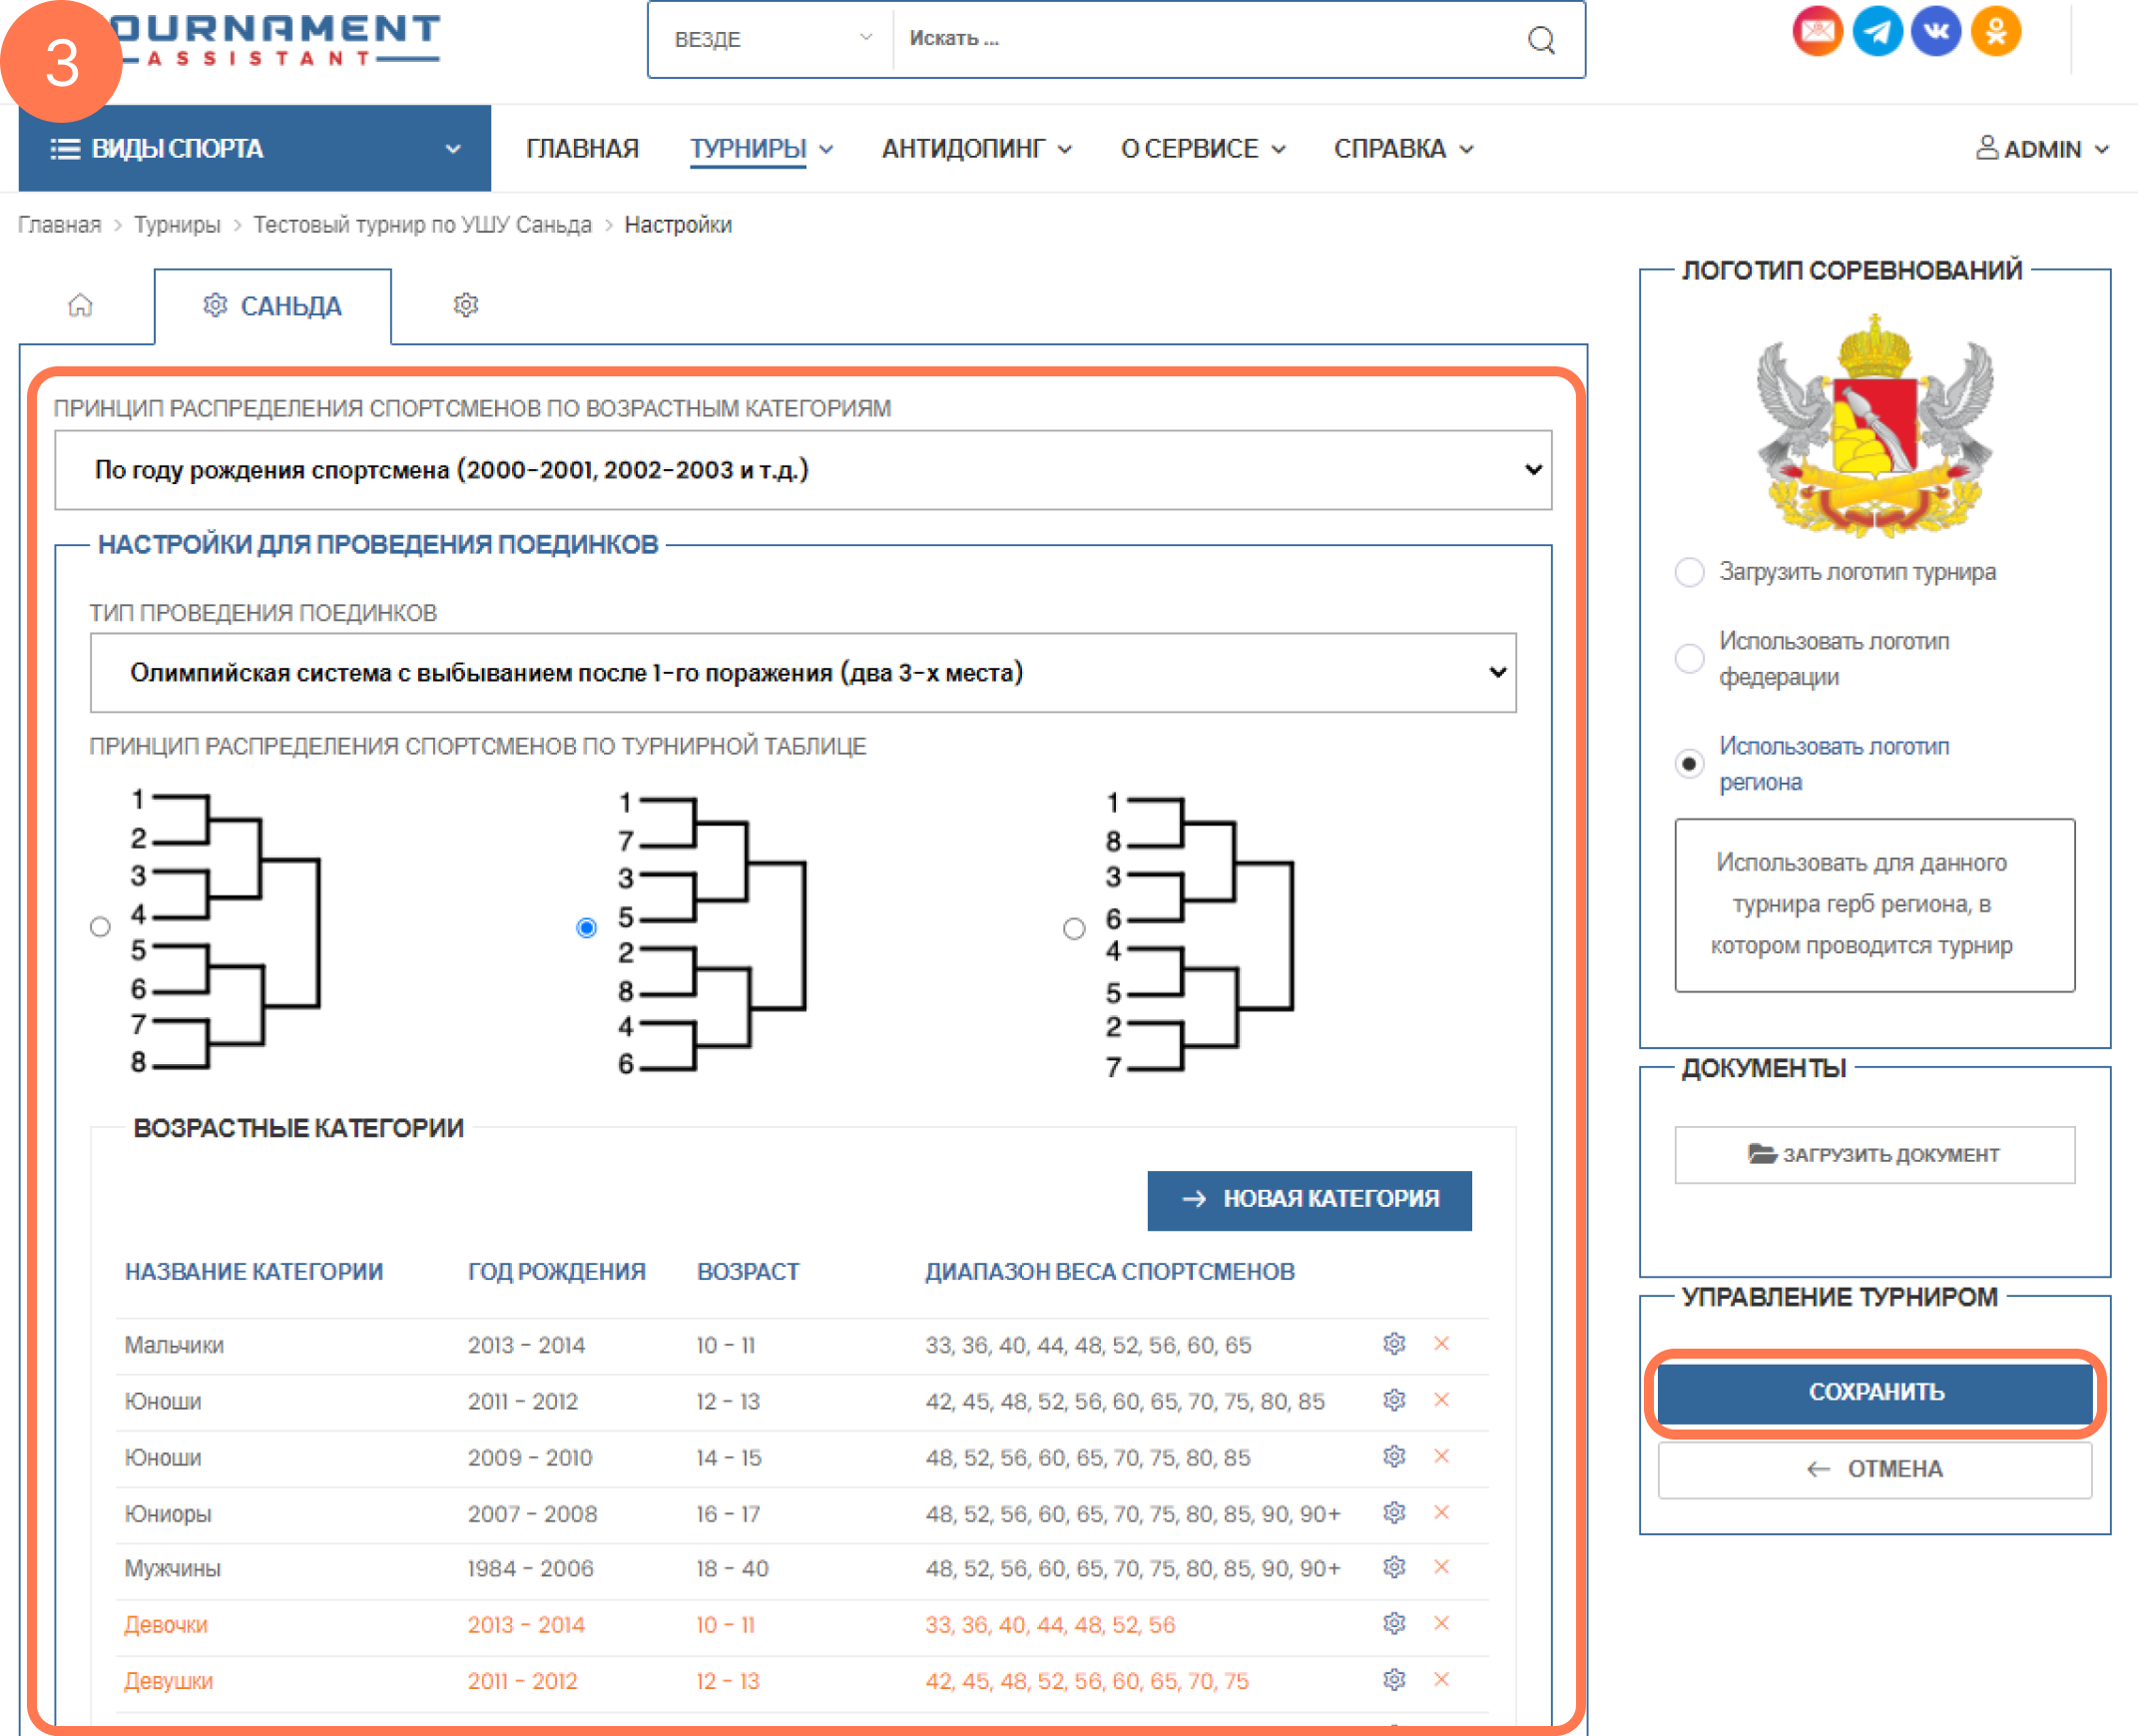Go to ГЛАВНАЯ menu item
Screen dimensions: 2138x1736
[x=582, y=149]
